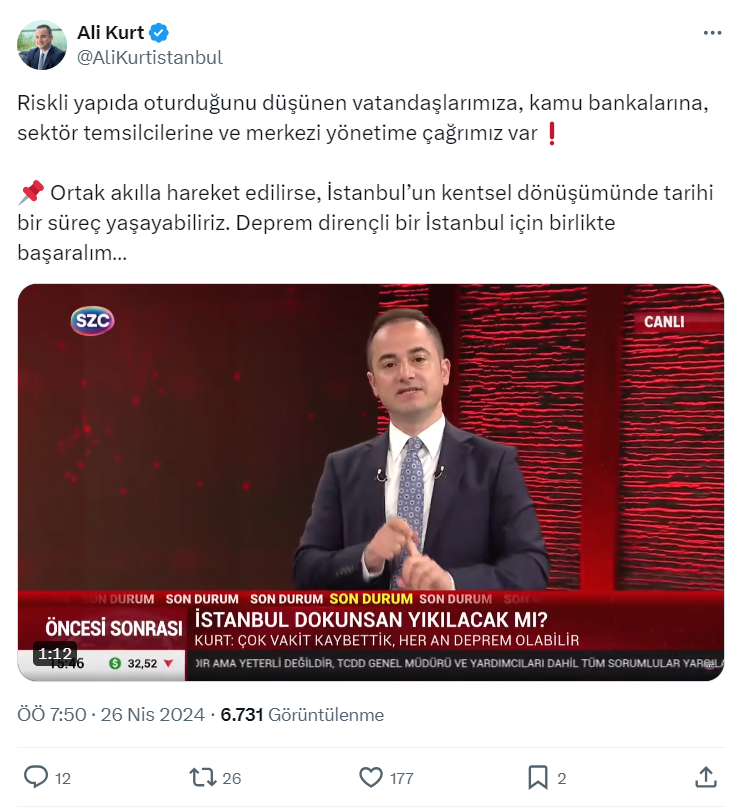Click the blue verified badge
The image size is (739, 807).
pos(159,33)
